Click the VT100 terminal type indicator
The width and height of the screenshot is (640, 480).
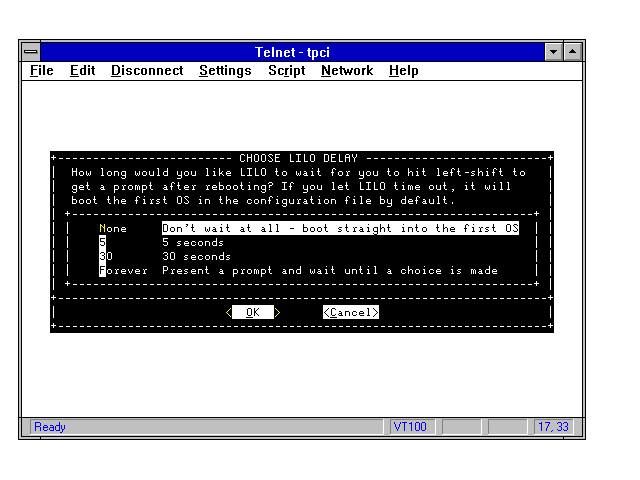tap(410, 427)
